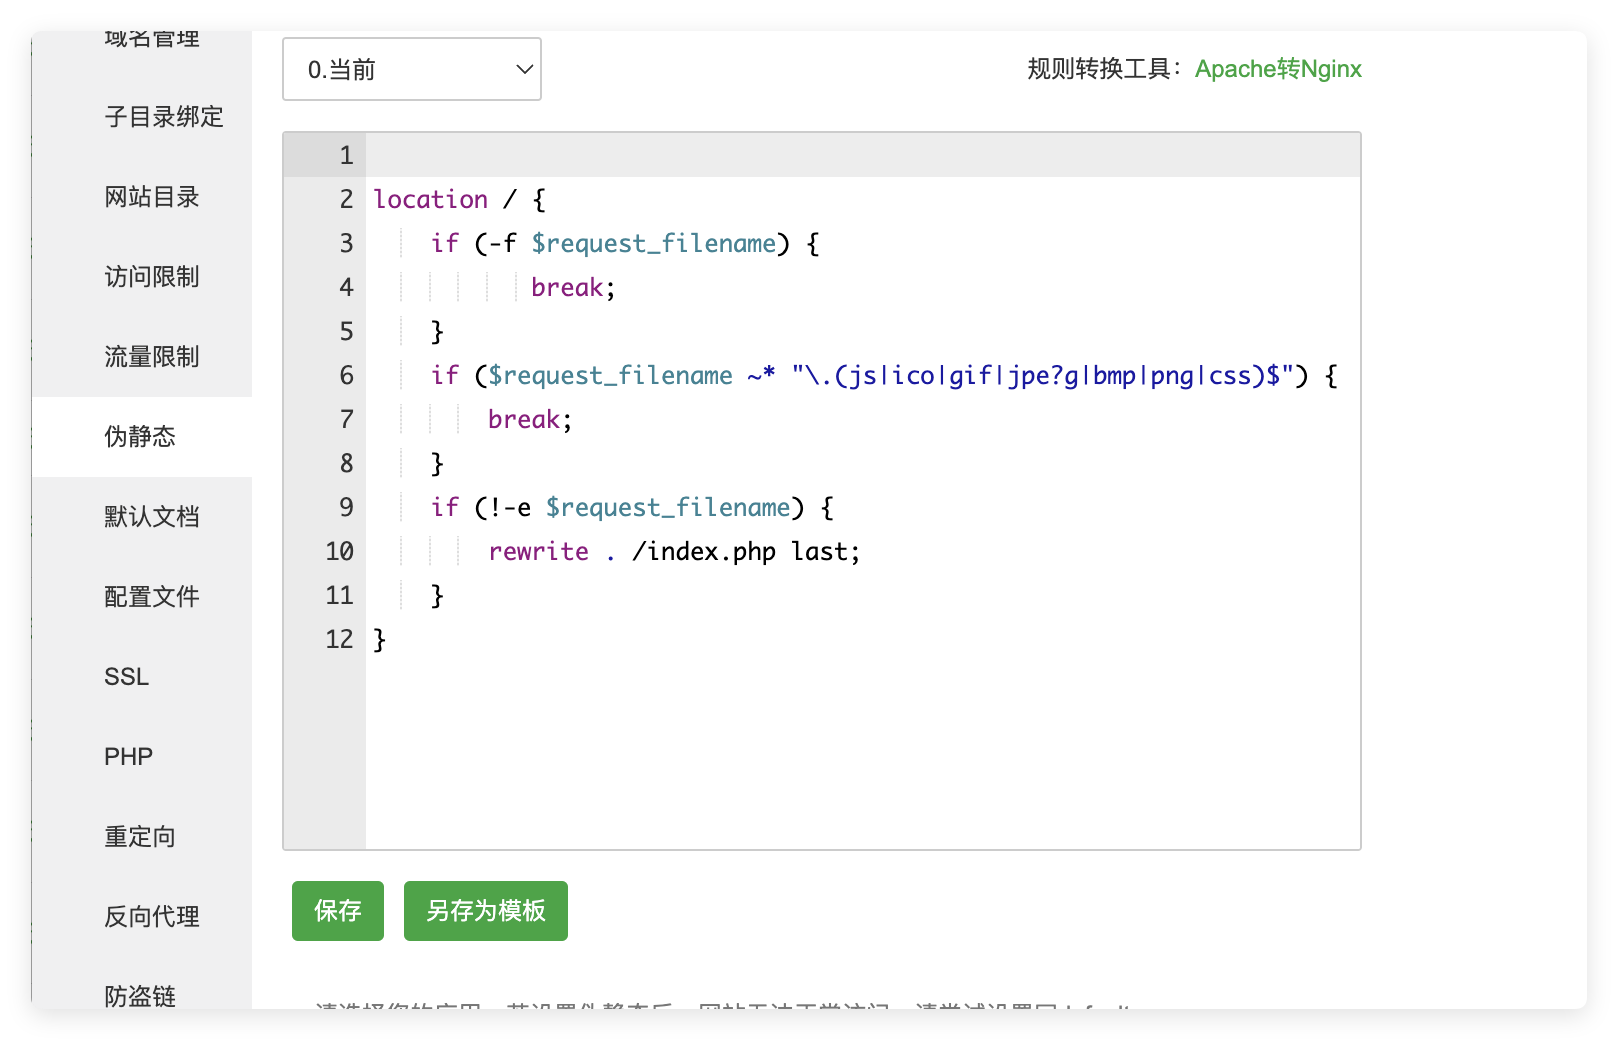Click the 'if (!-e $request_filename) {' line
This screenshot has width=1618, height=1040.
[x=632, y=507]
